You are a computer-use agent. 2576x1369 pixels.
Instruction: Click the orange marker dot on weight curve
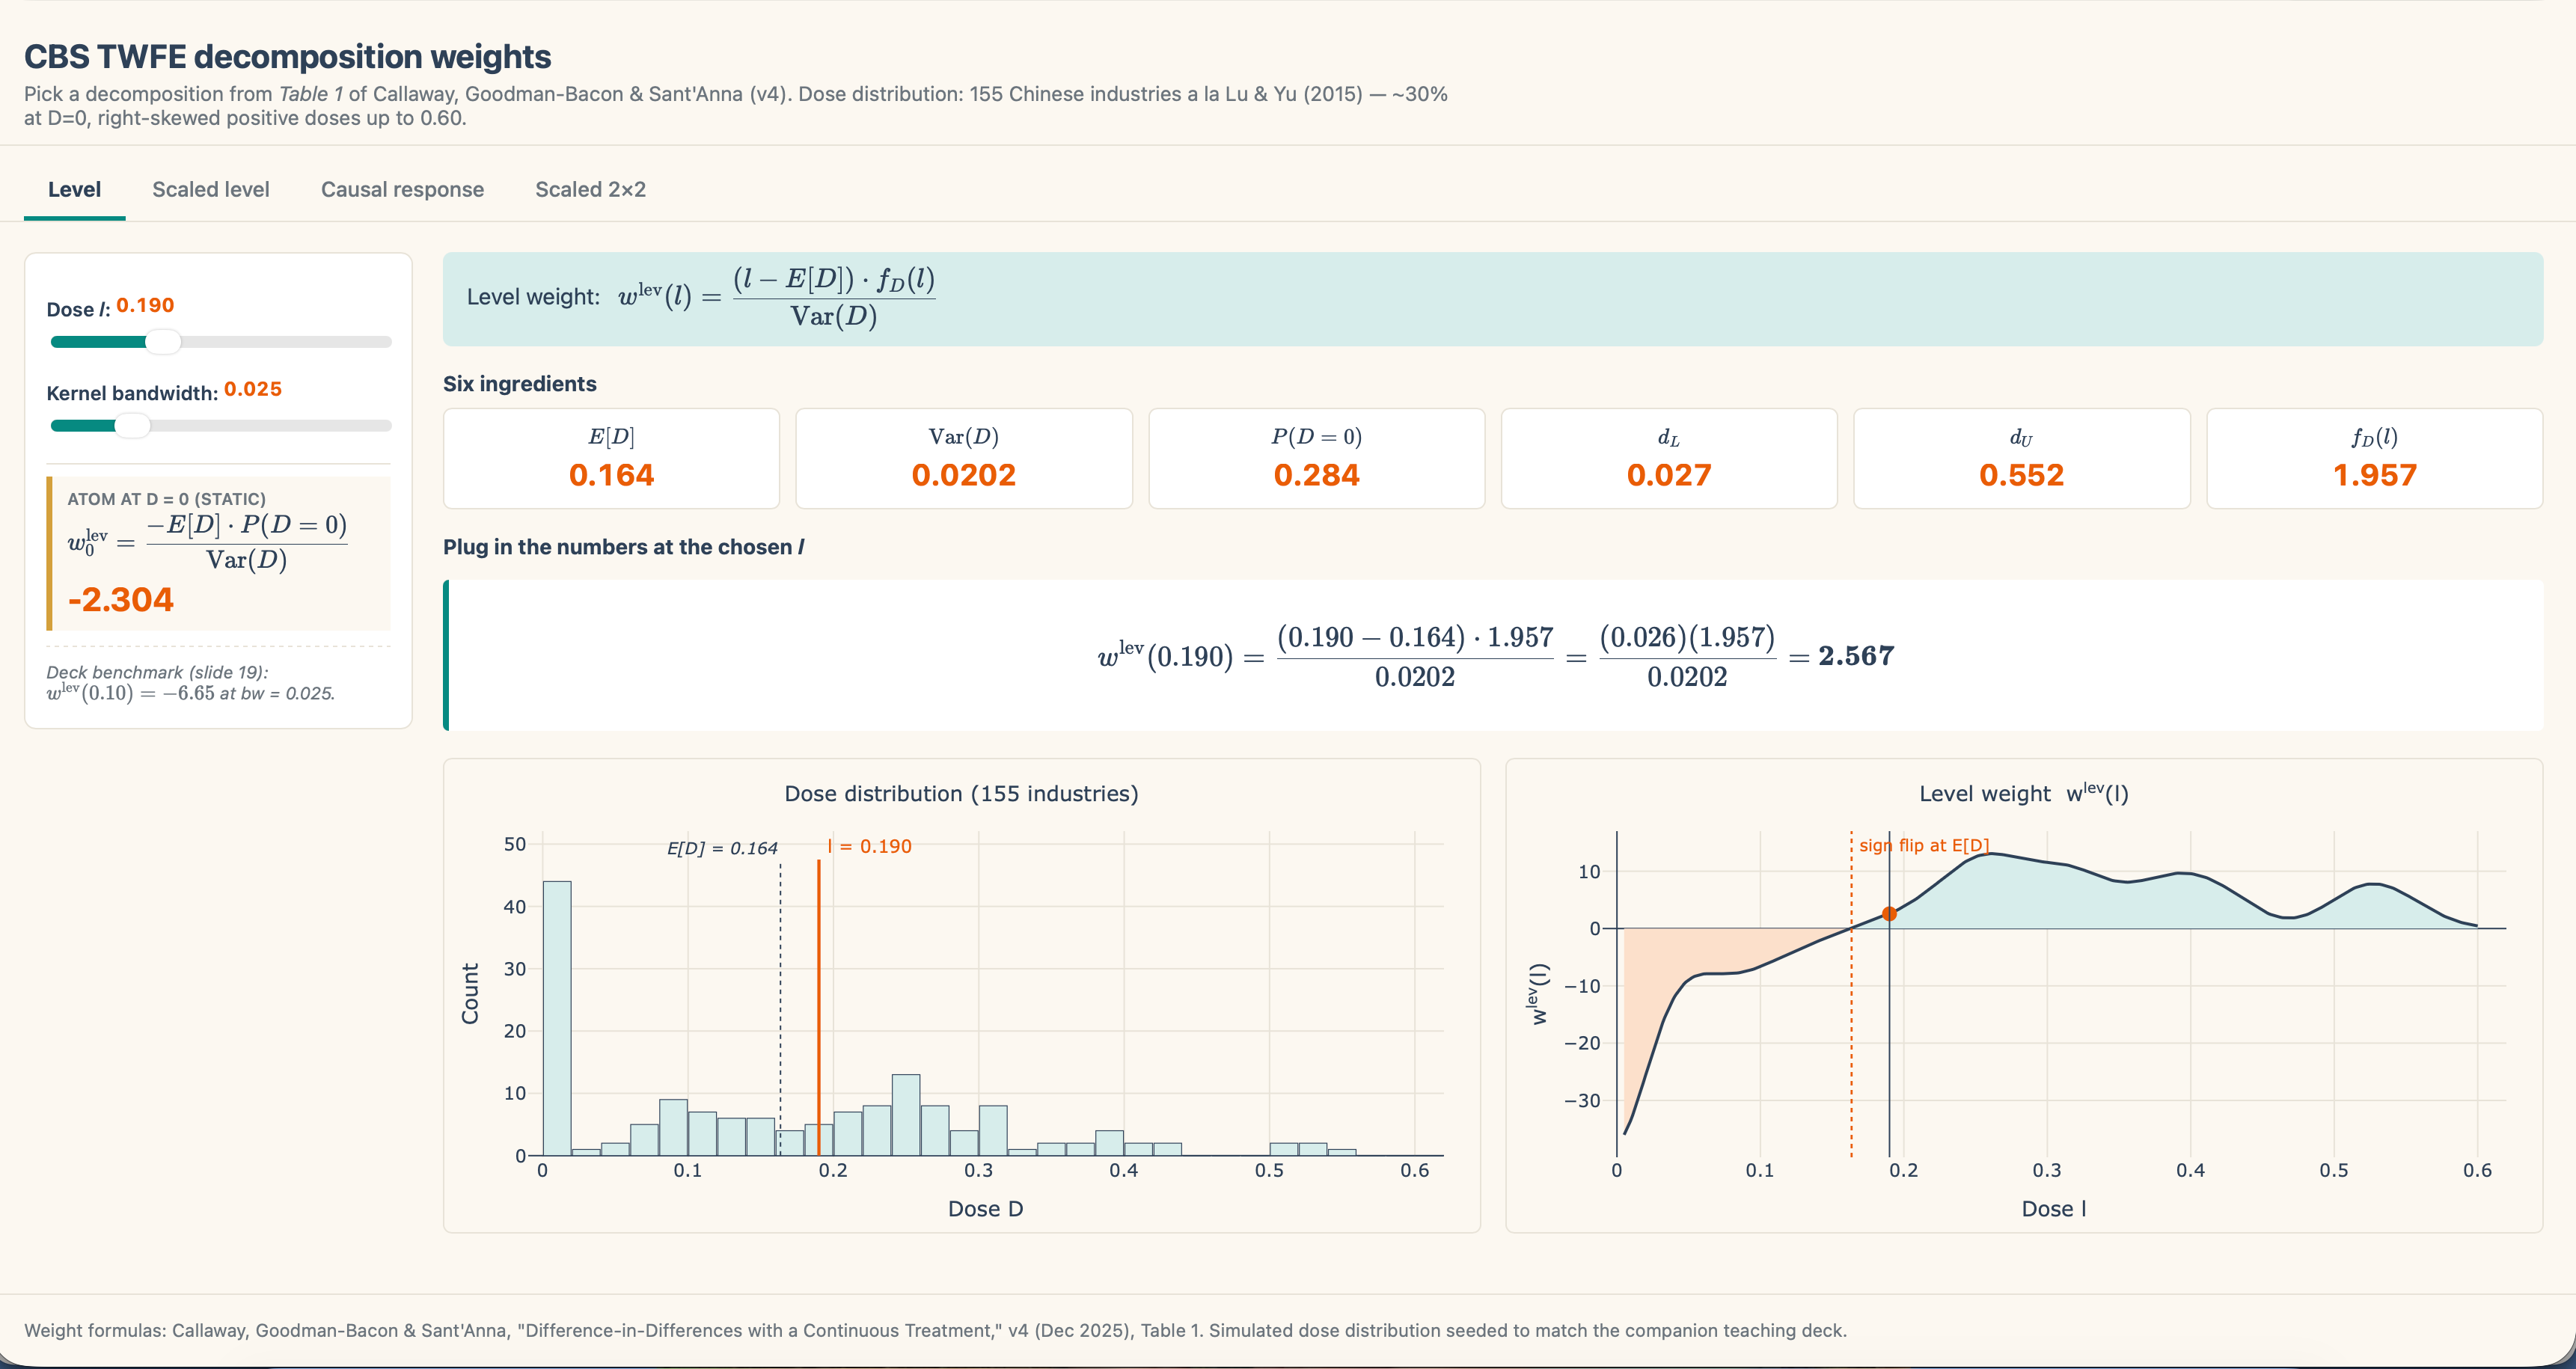tap(1889, 914)
